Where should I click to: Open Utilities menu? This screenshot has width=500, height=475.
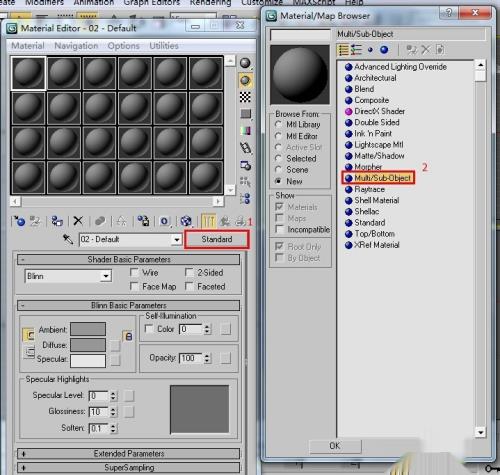[164, 46]
